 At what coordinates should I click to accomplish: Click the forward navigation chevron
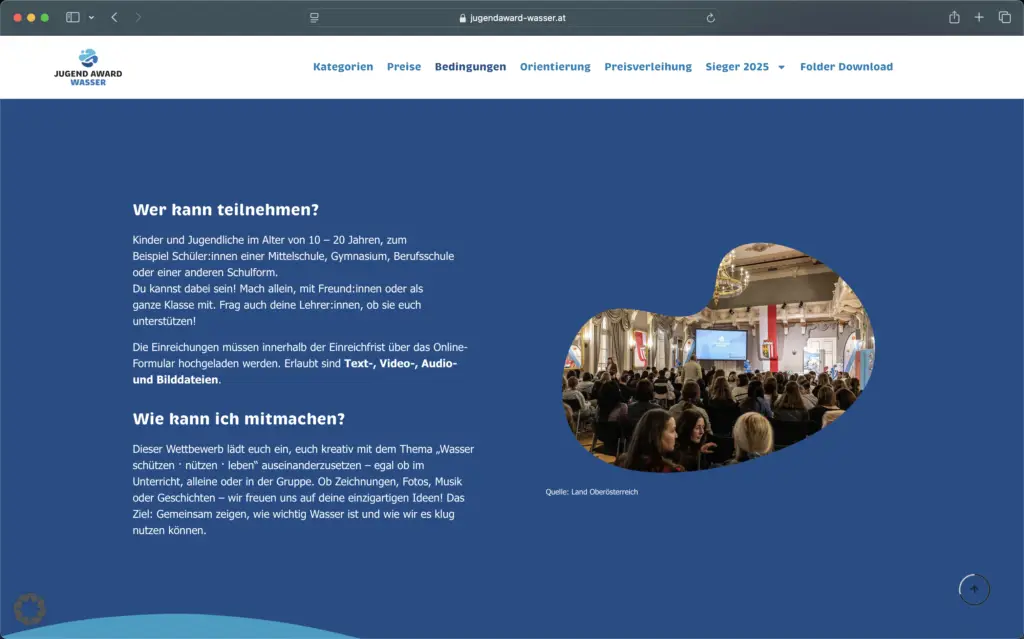click(x=137, y=16)
